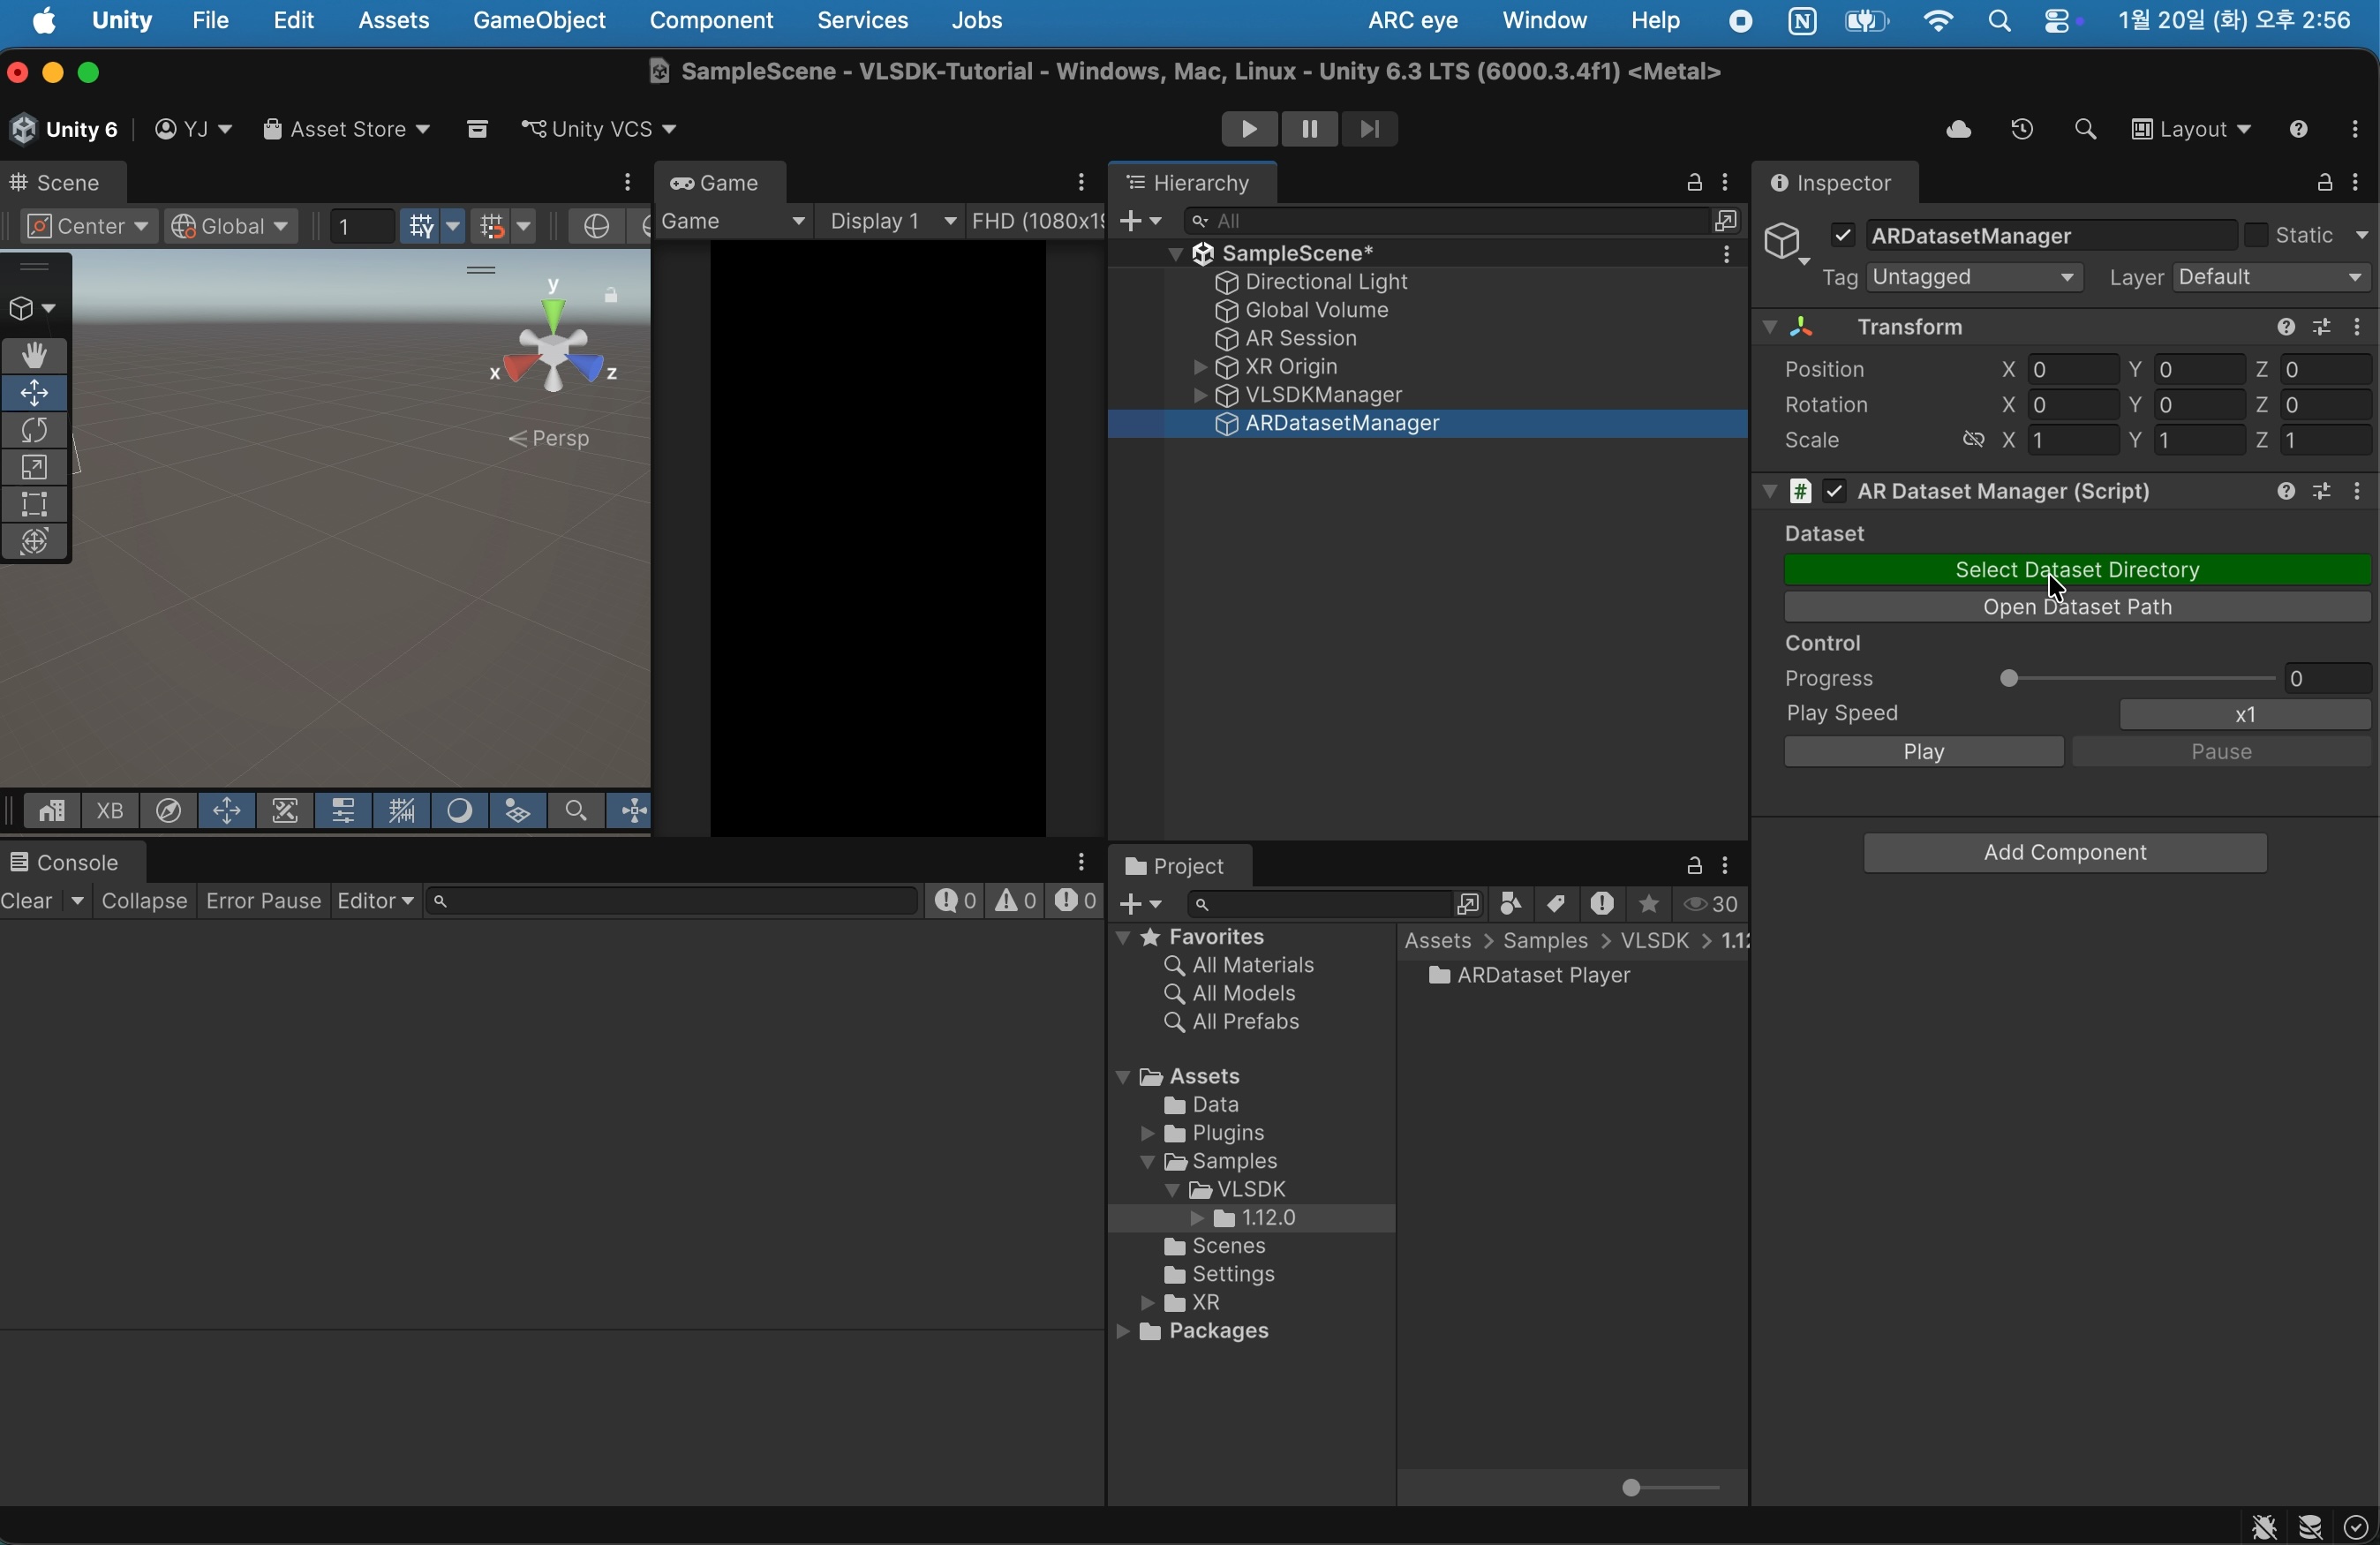Toggle ARDatasetManager active checkbox

(1843, 236)
